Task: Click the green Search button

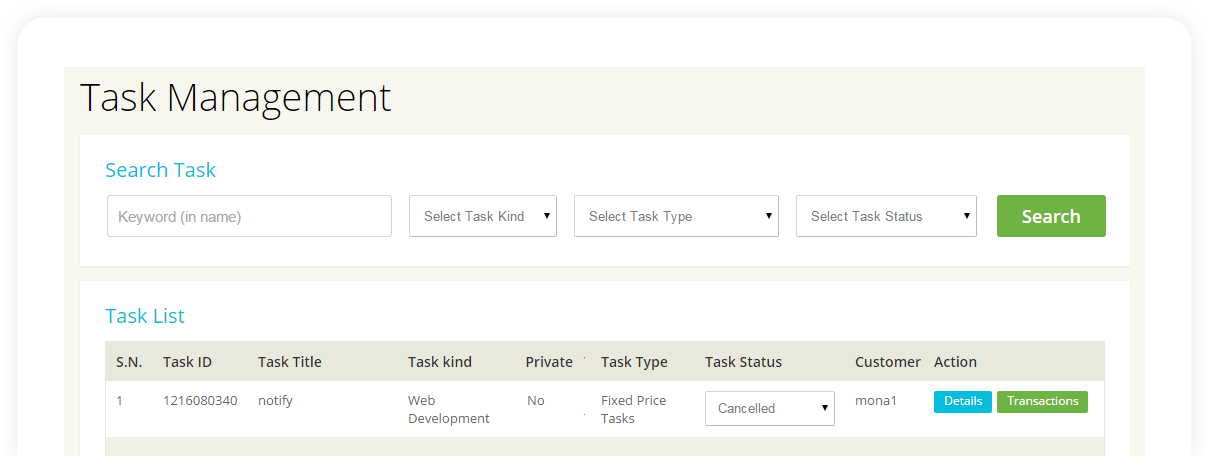Action: point(1051,216)
